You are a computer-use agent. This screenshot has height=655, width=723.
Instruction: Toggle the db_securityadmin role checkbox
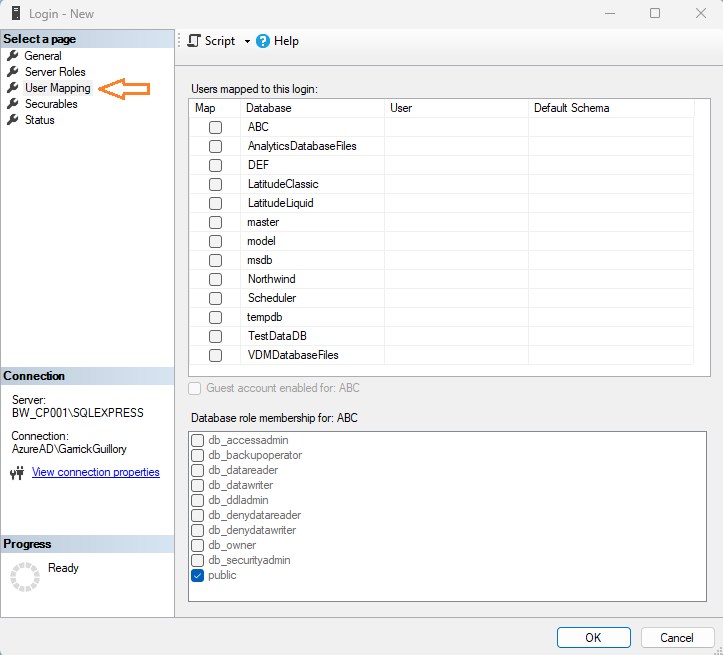click(197, 560)
